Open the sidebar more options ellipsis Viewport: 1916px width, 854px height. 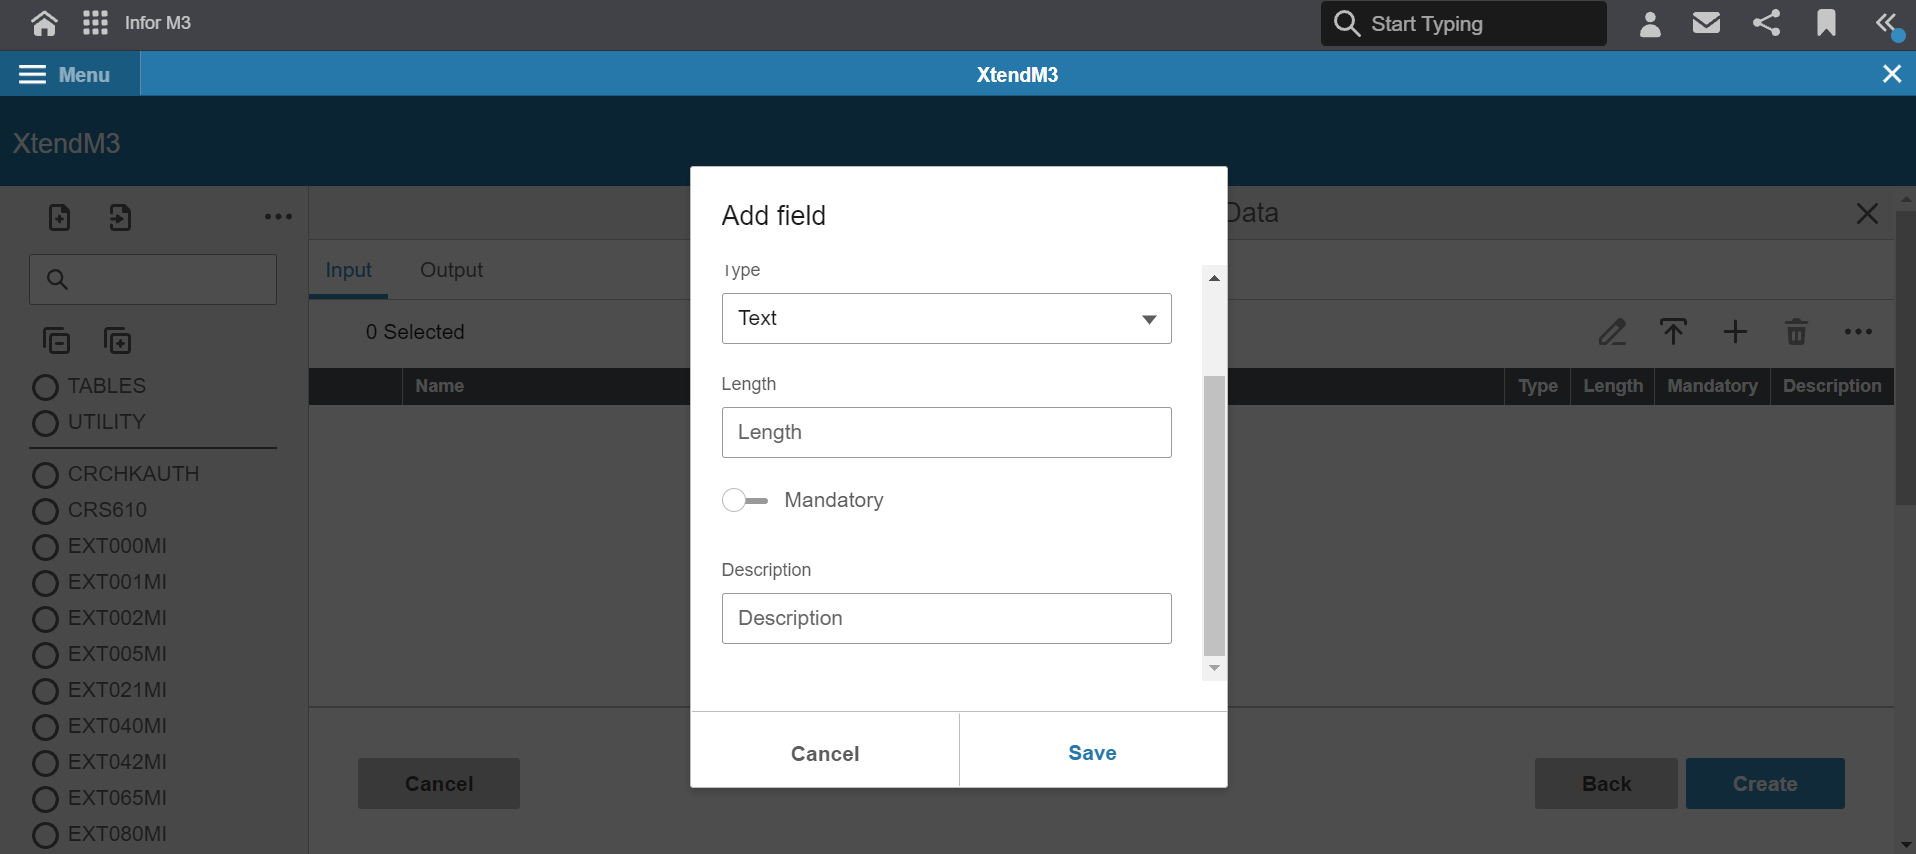tap(278, 217)
